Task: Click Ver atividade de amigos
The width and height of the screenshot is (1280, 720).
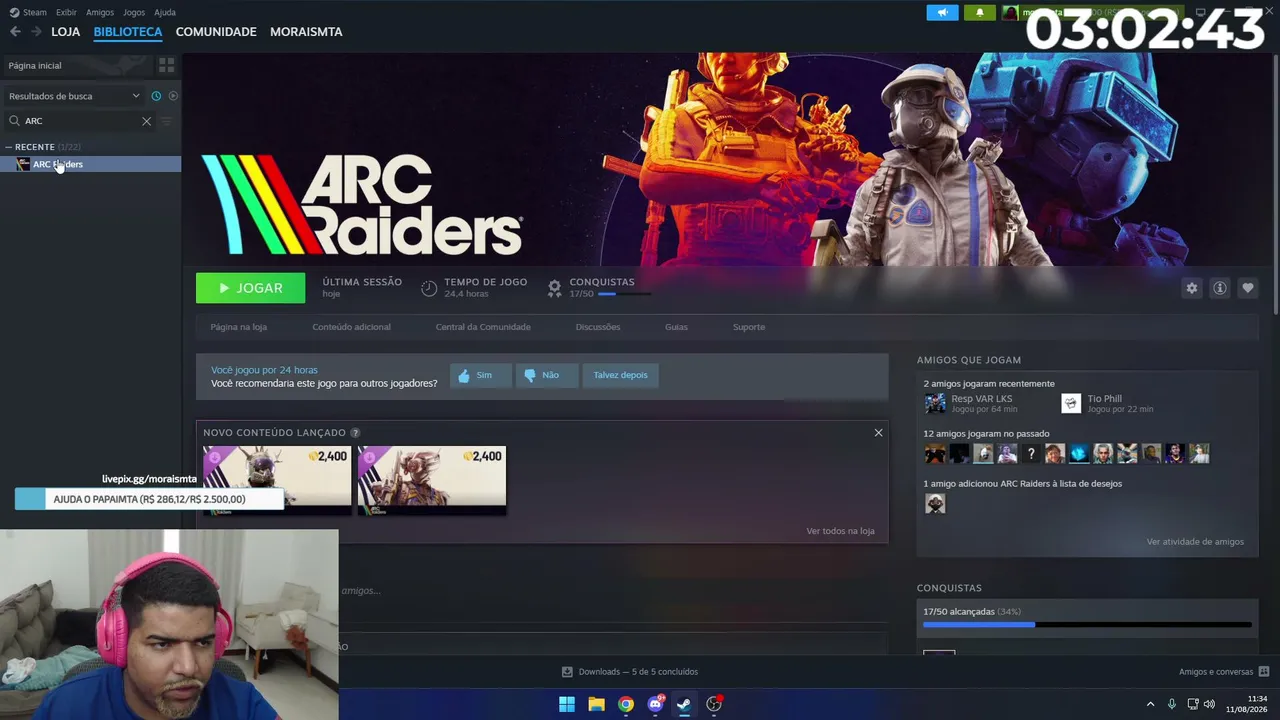Action: (1195, 542)
